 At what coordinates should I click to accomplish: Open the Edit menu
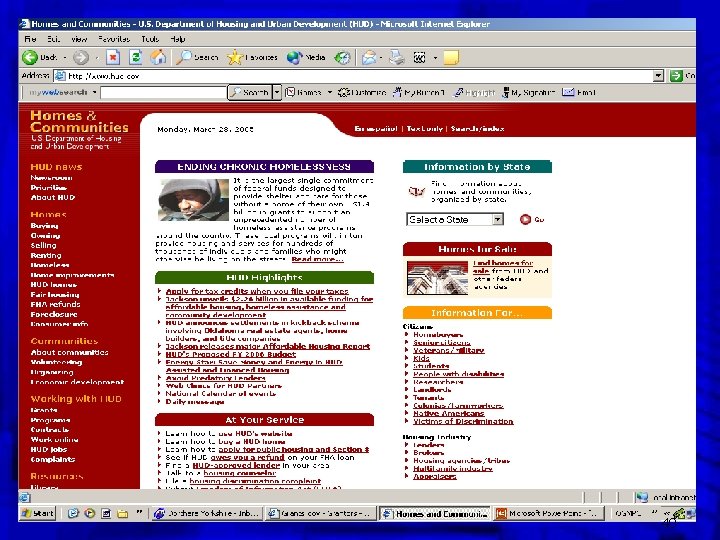[x=53, y=39]
